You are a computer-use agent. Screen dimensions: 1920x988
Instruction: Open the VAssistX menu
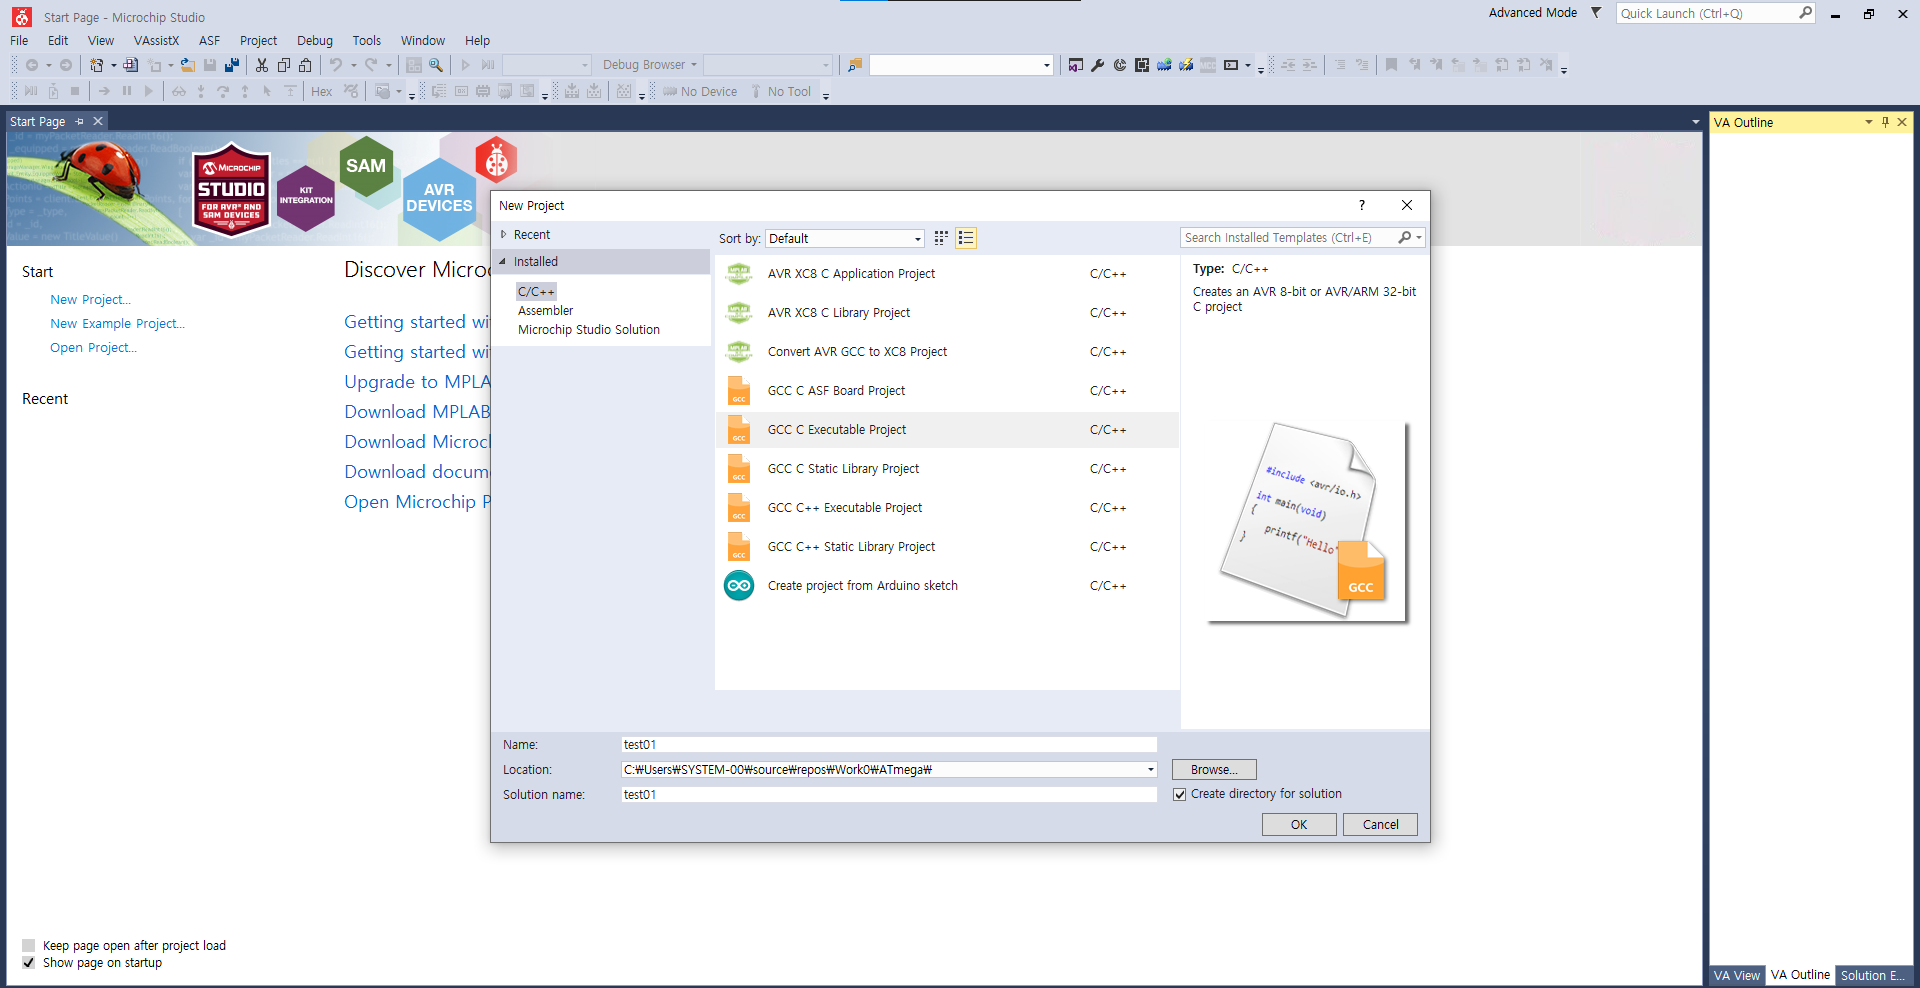click(156, 41)
